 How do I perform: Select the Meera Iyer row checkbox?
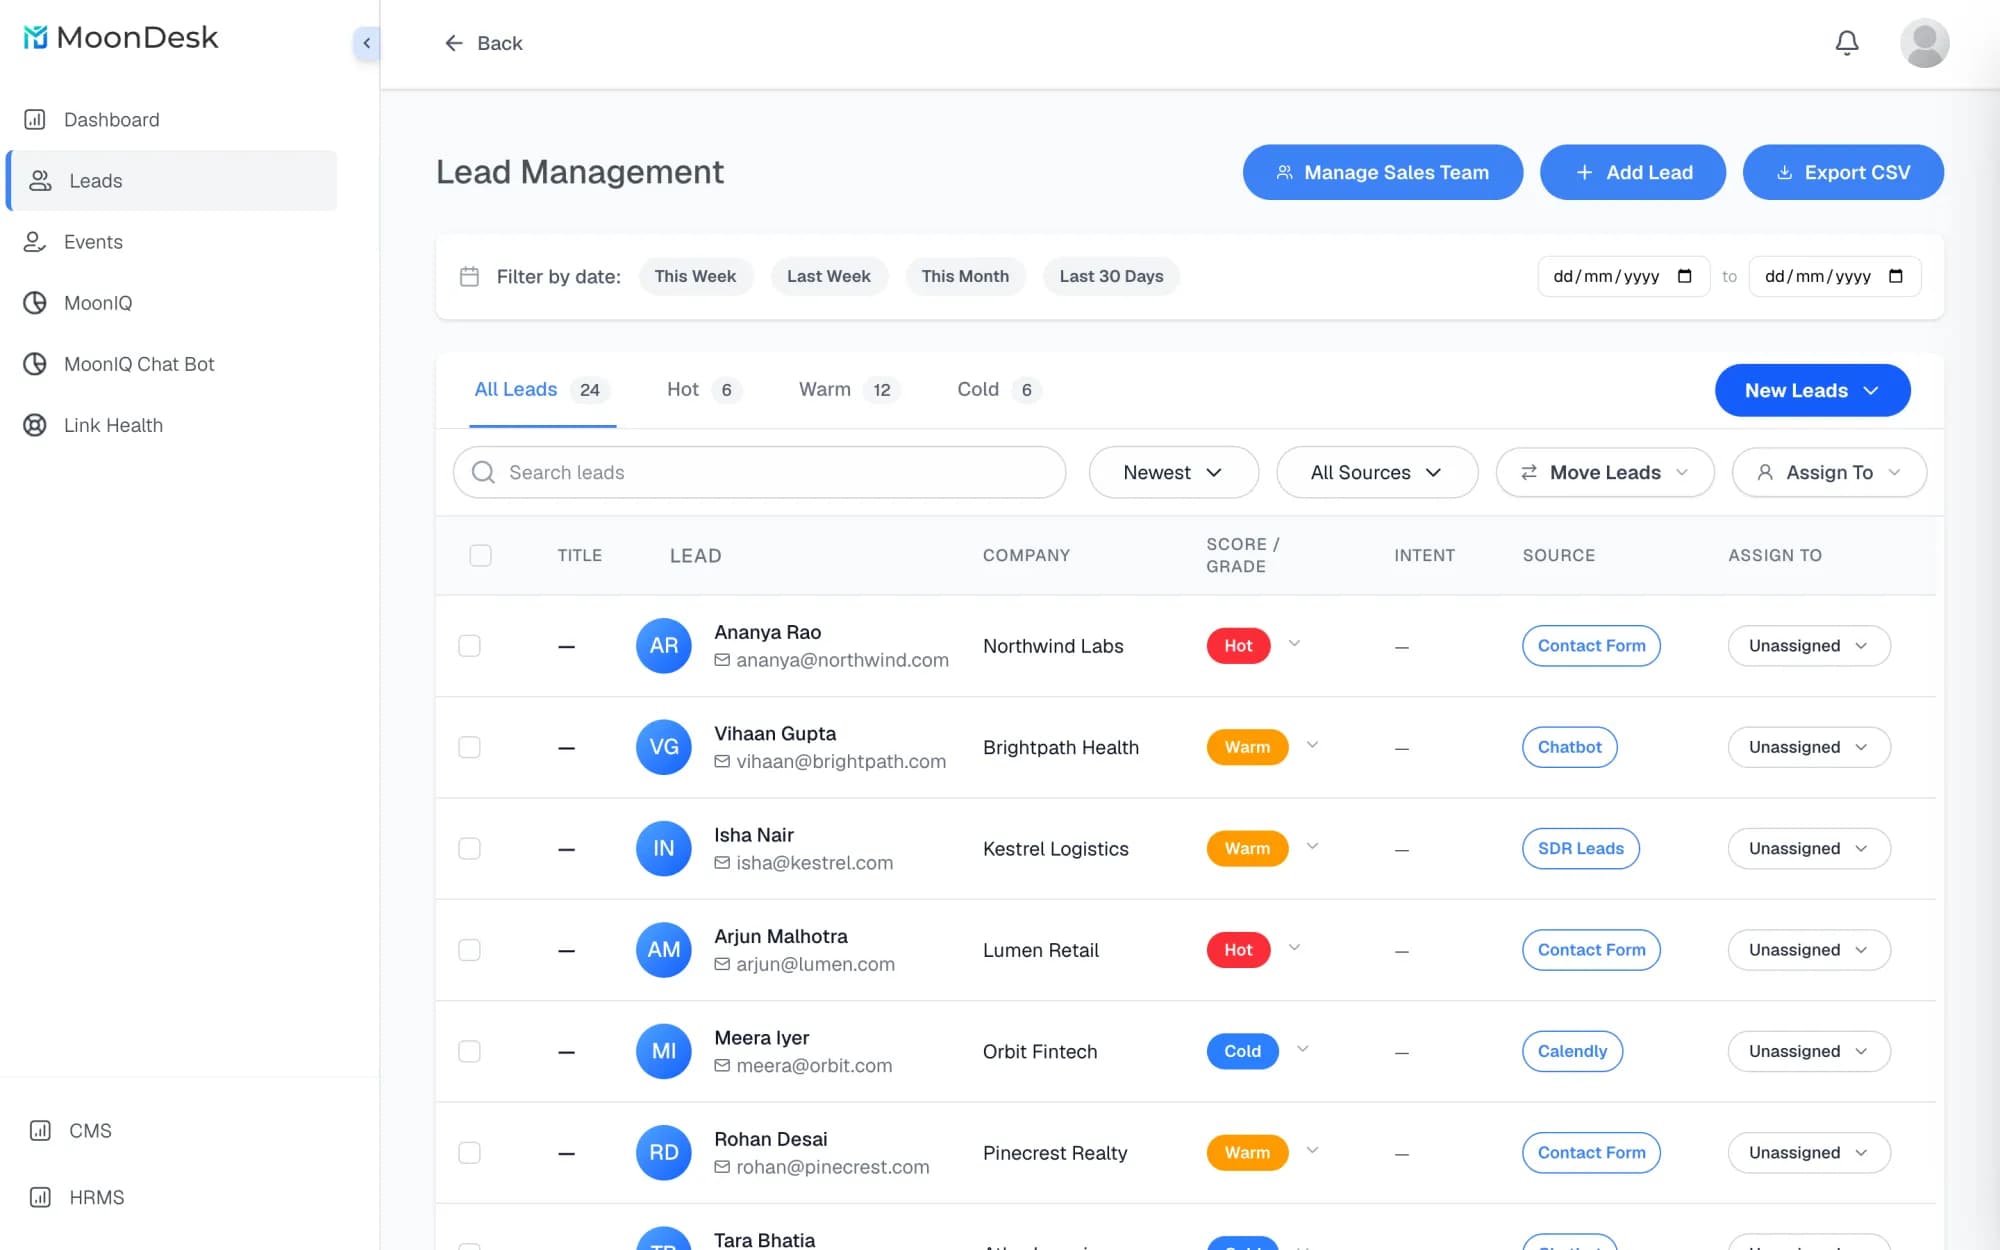click(x=469, y=1051)
